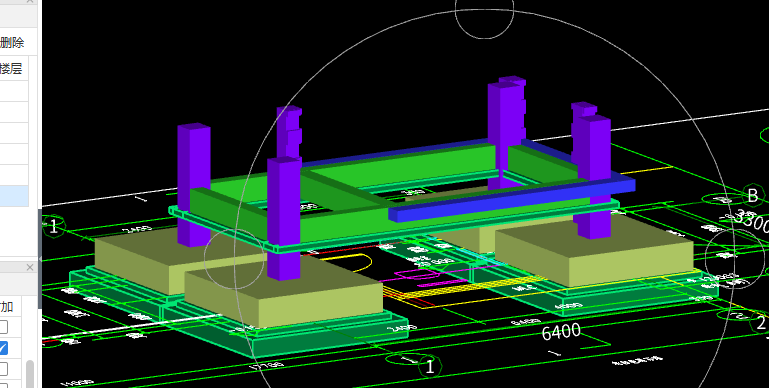Close the upper left floor panel
The height and width of the screenshot is (388, 769).
tap(30, 1)
